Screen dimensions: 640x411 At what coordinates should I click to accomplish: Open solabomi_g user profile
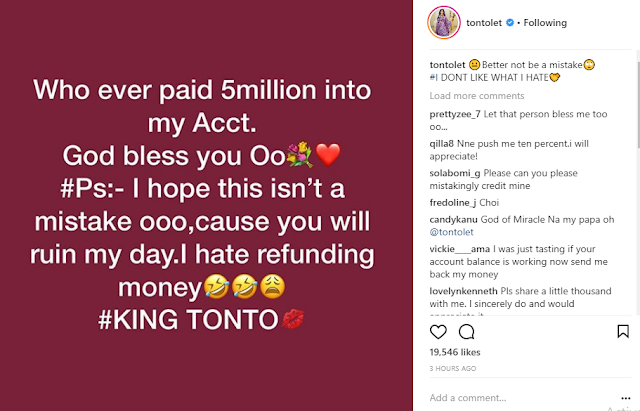pyautogui.click(x=455, y=173)
